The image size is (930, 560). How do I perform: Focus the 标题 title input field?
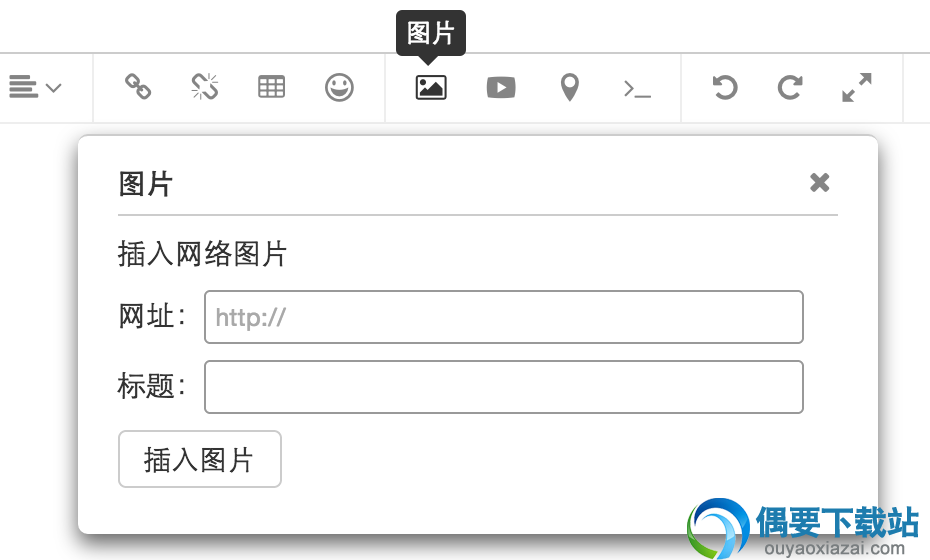(504, 387)
